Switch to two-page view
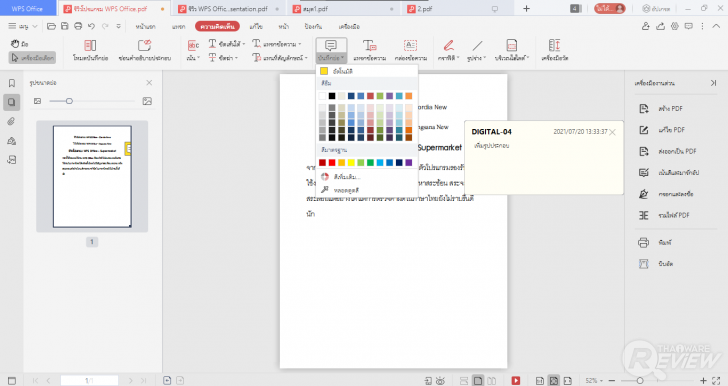Screen dimensions: 728x386 (x=491, y=380)
